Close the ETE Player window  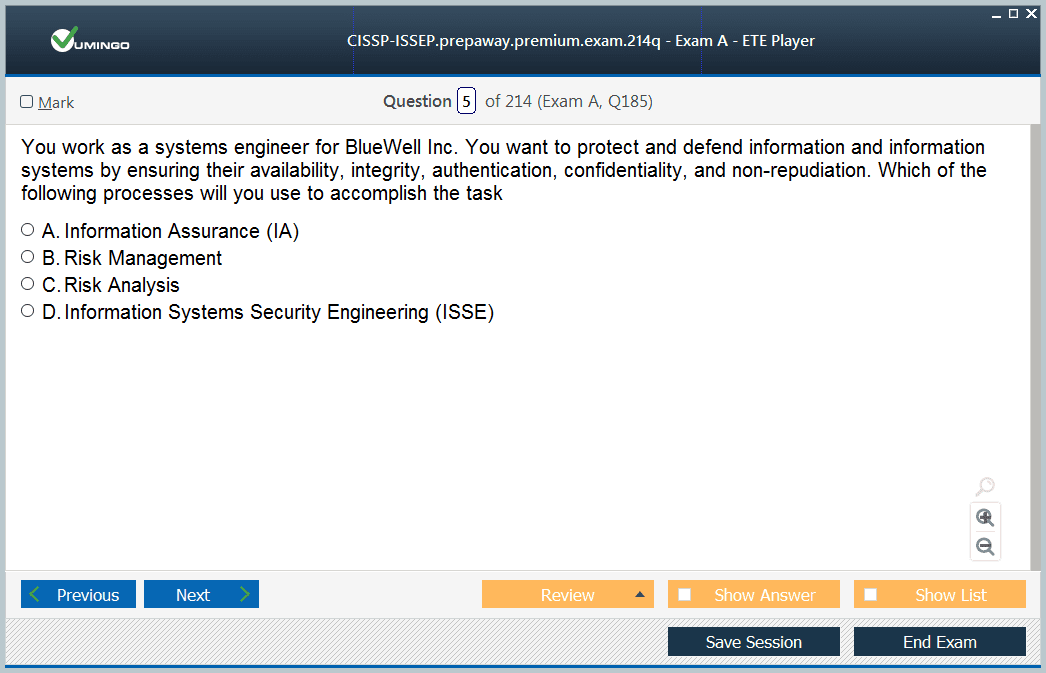click(x=1030, y=13)
